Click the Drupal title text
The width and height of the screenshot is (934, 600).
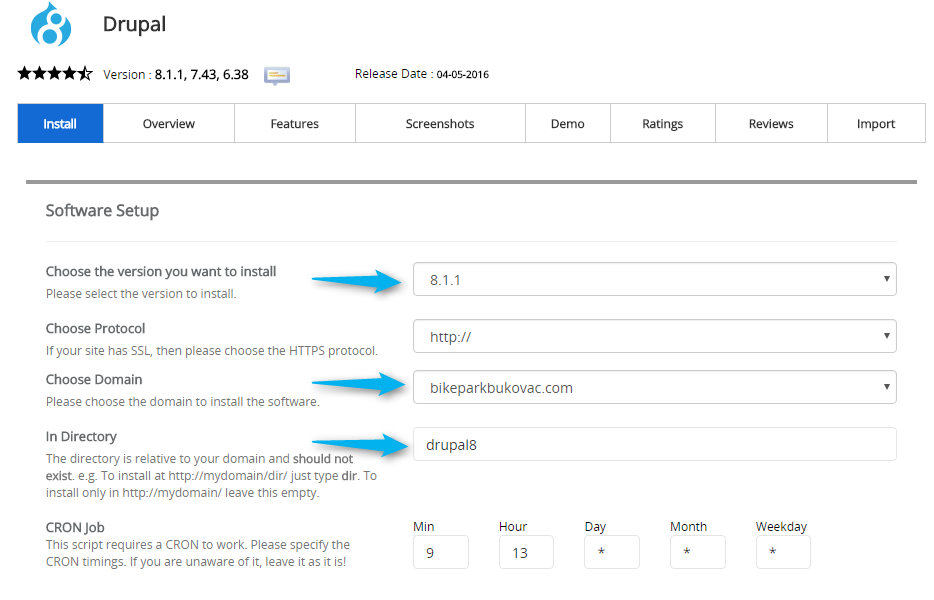[x=134, y=24]
